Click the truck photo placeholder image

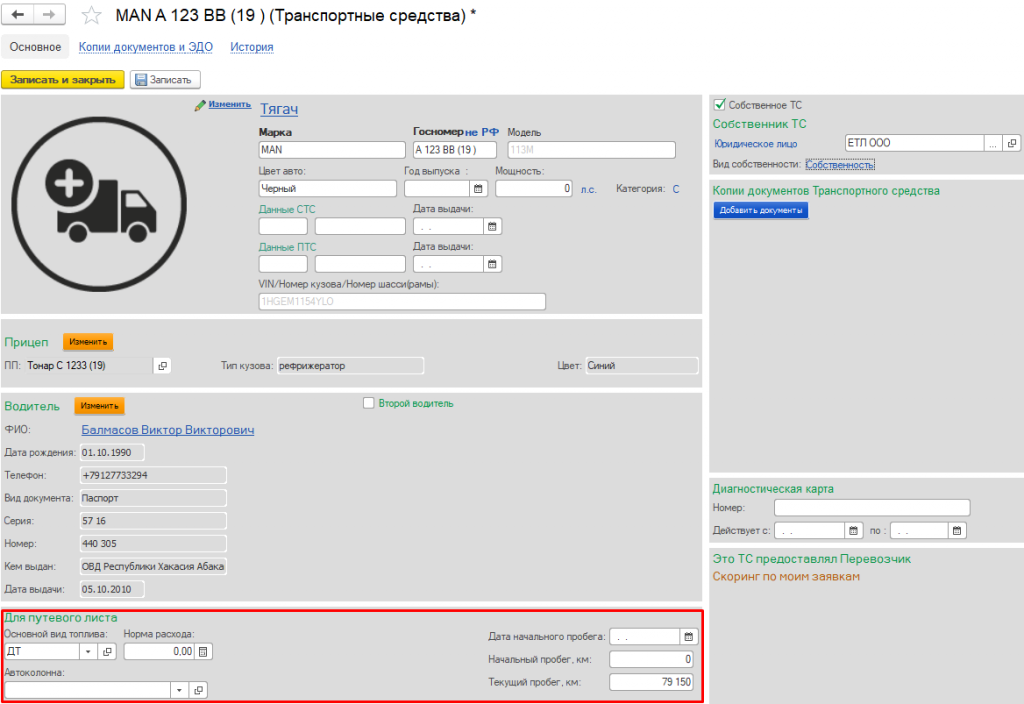click(99, 204)
